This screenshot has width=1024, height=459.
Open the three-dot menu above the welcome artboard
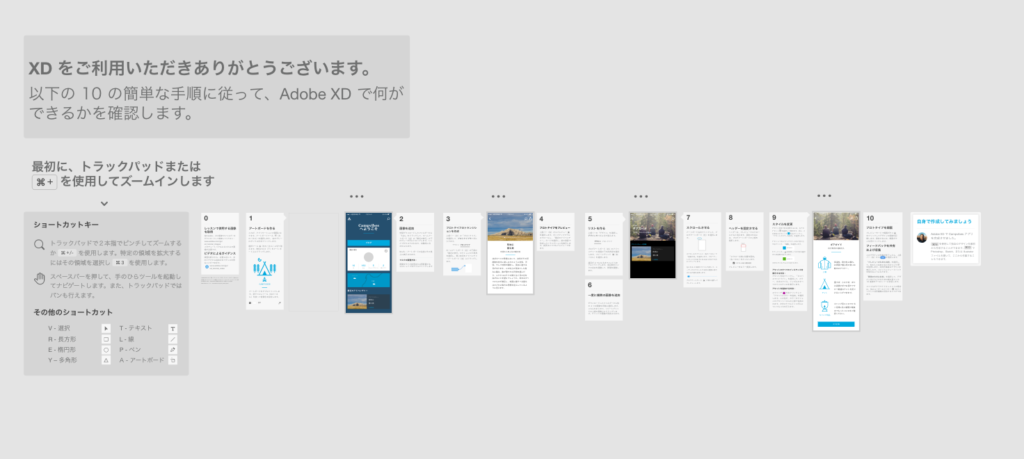point(356,196)
